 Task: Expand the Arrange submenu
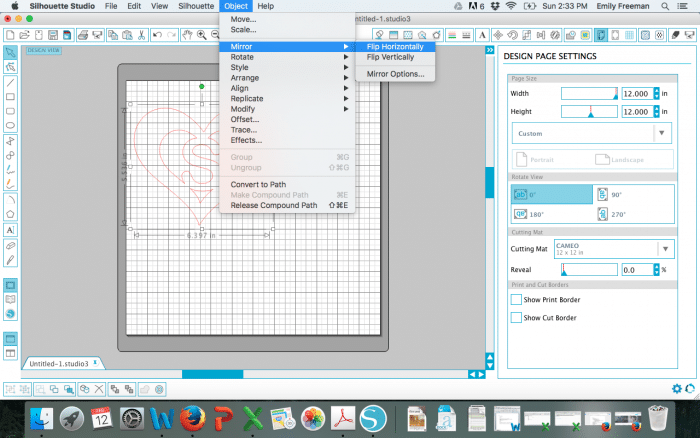click(287, 78)
